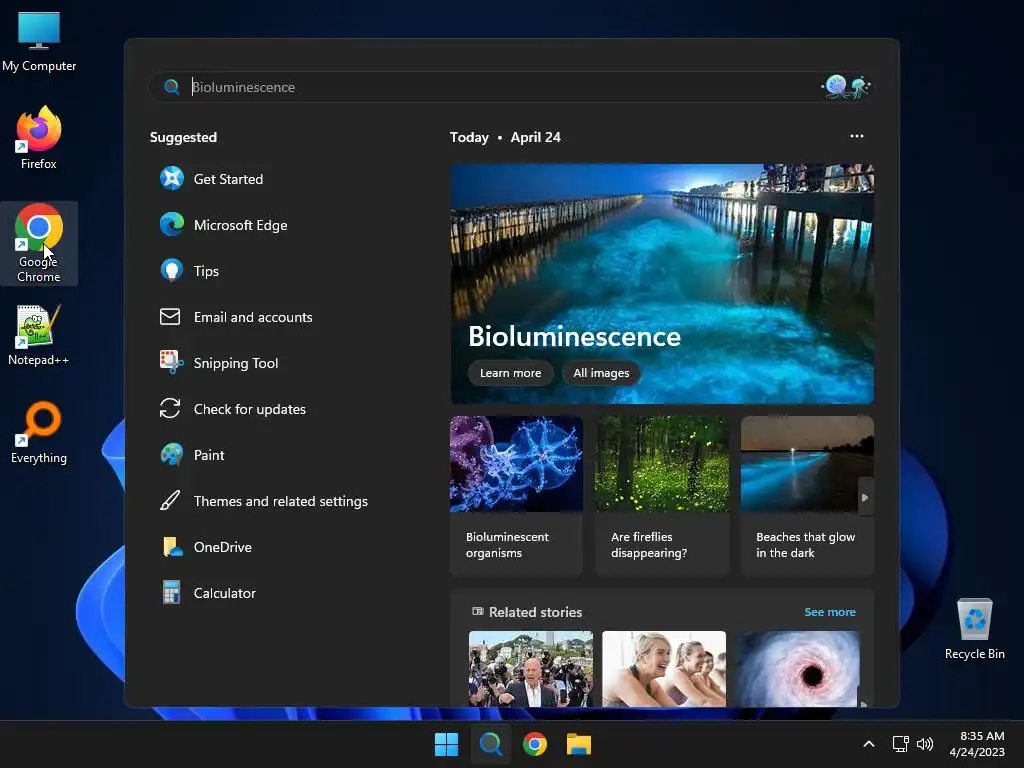Open the network icon in the system tray

[901, 744]
